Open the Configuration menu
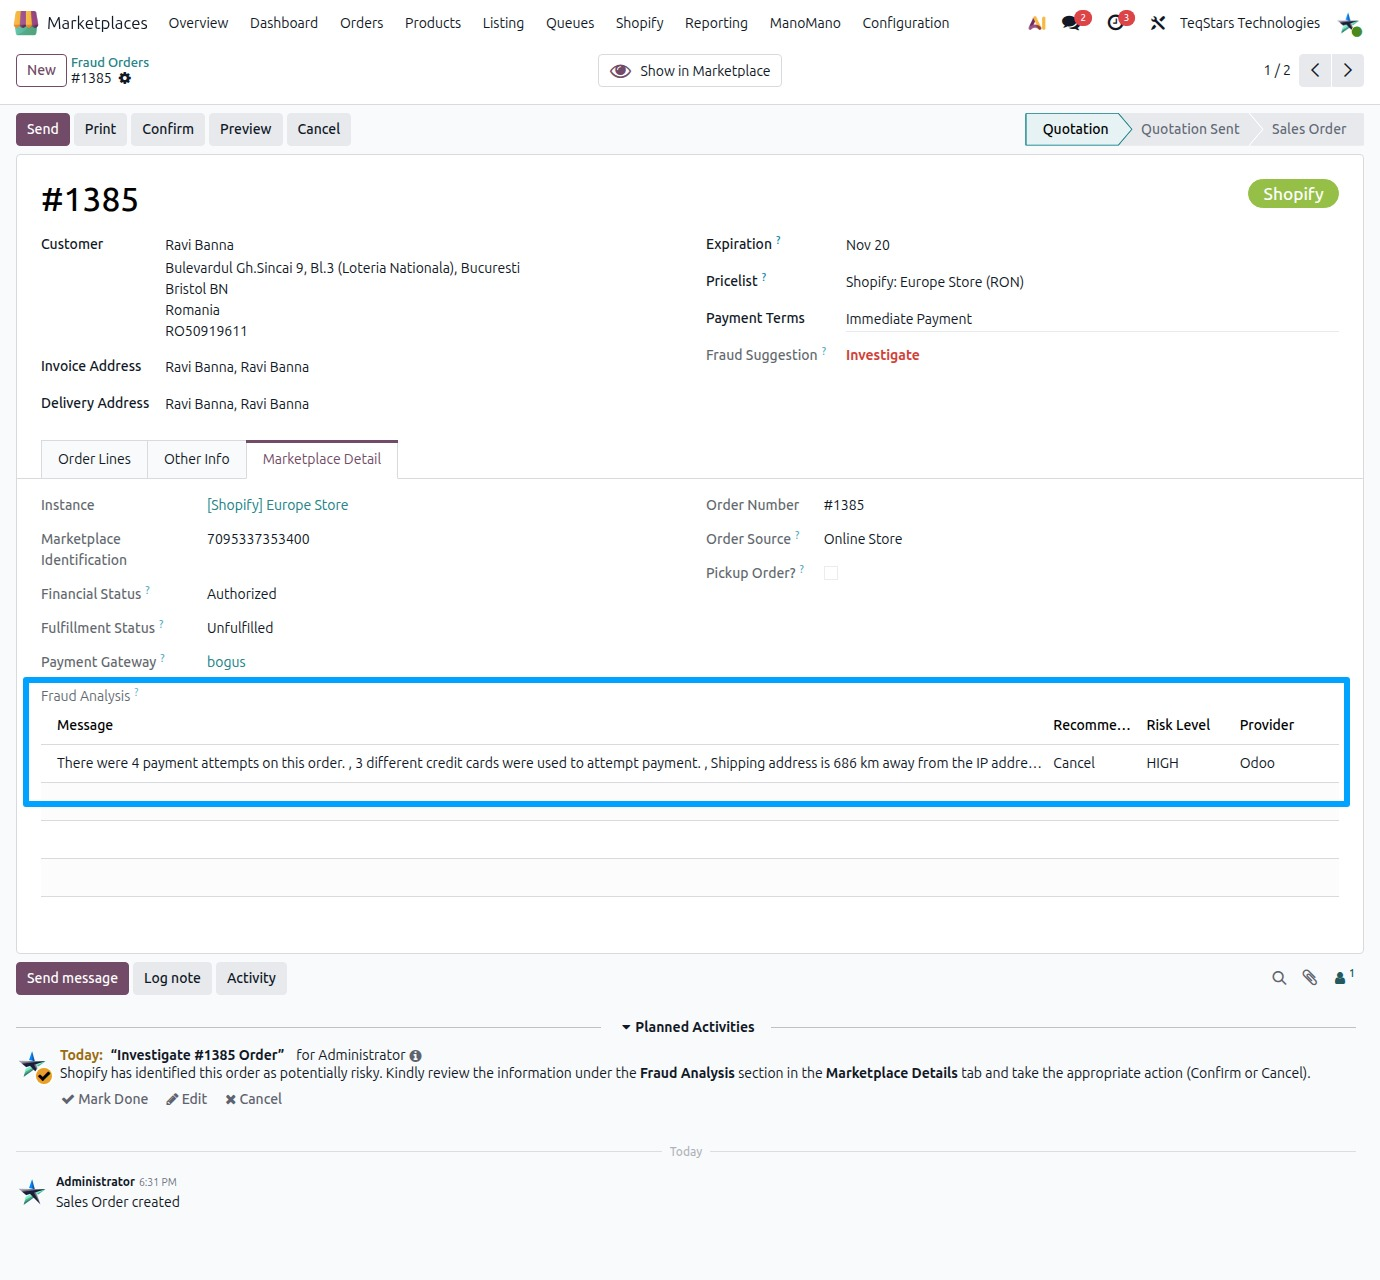Screen dimensions: 1380x1280 pos(906,23)
